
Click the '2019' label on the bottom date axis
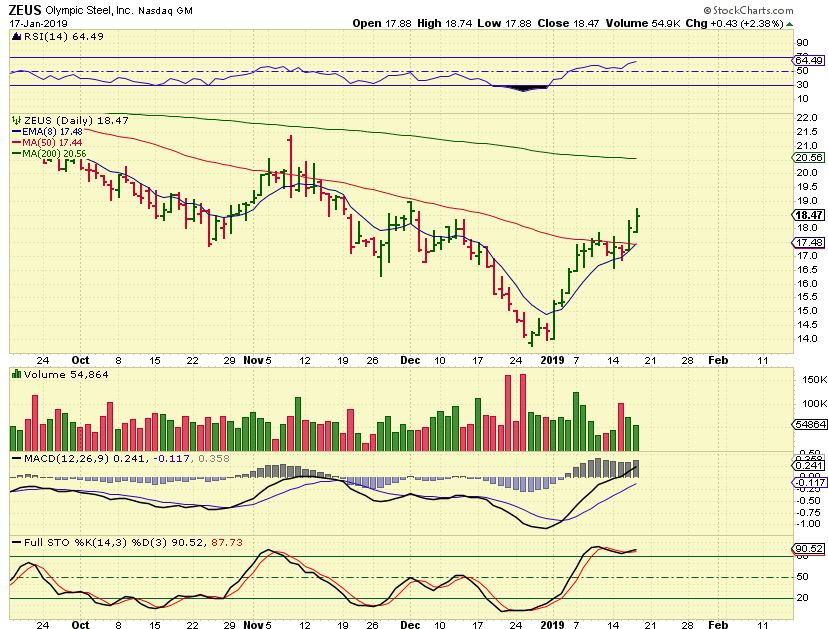point(552,625)
